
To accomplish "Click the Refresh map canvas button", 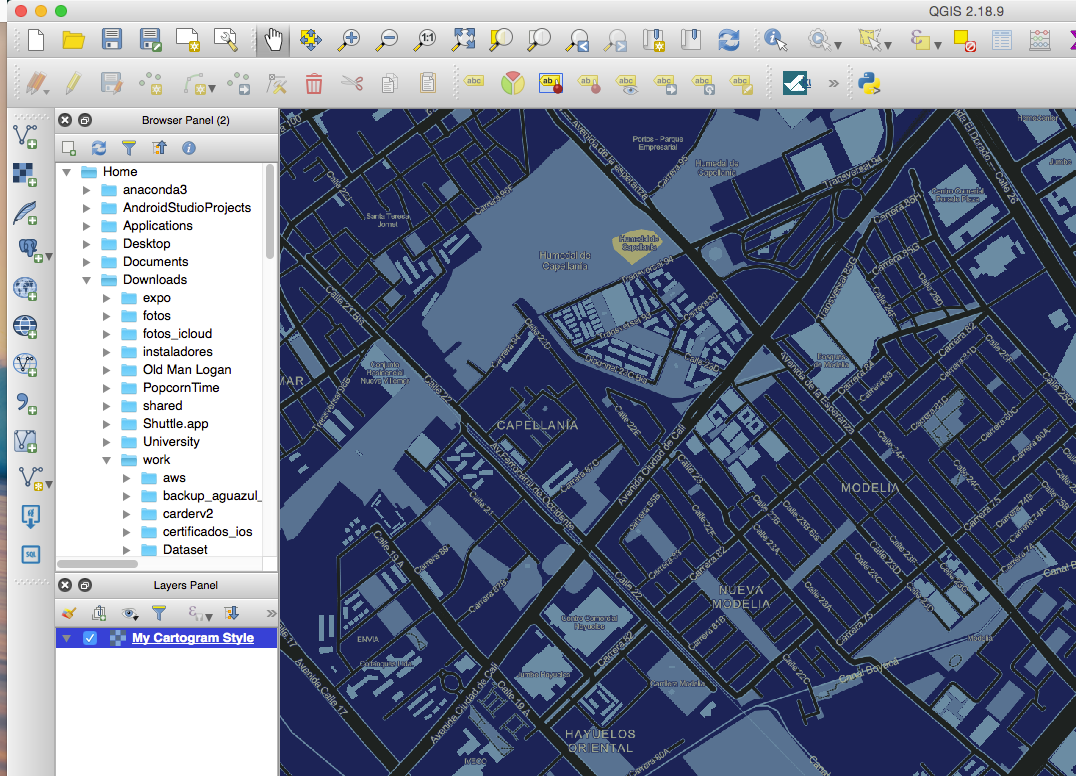I will pos(729,40).
